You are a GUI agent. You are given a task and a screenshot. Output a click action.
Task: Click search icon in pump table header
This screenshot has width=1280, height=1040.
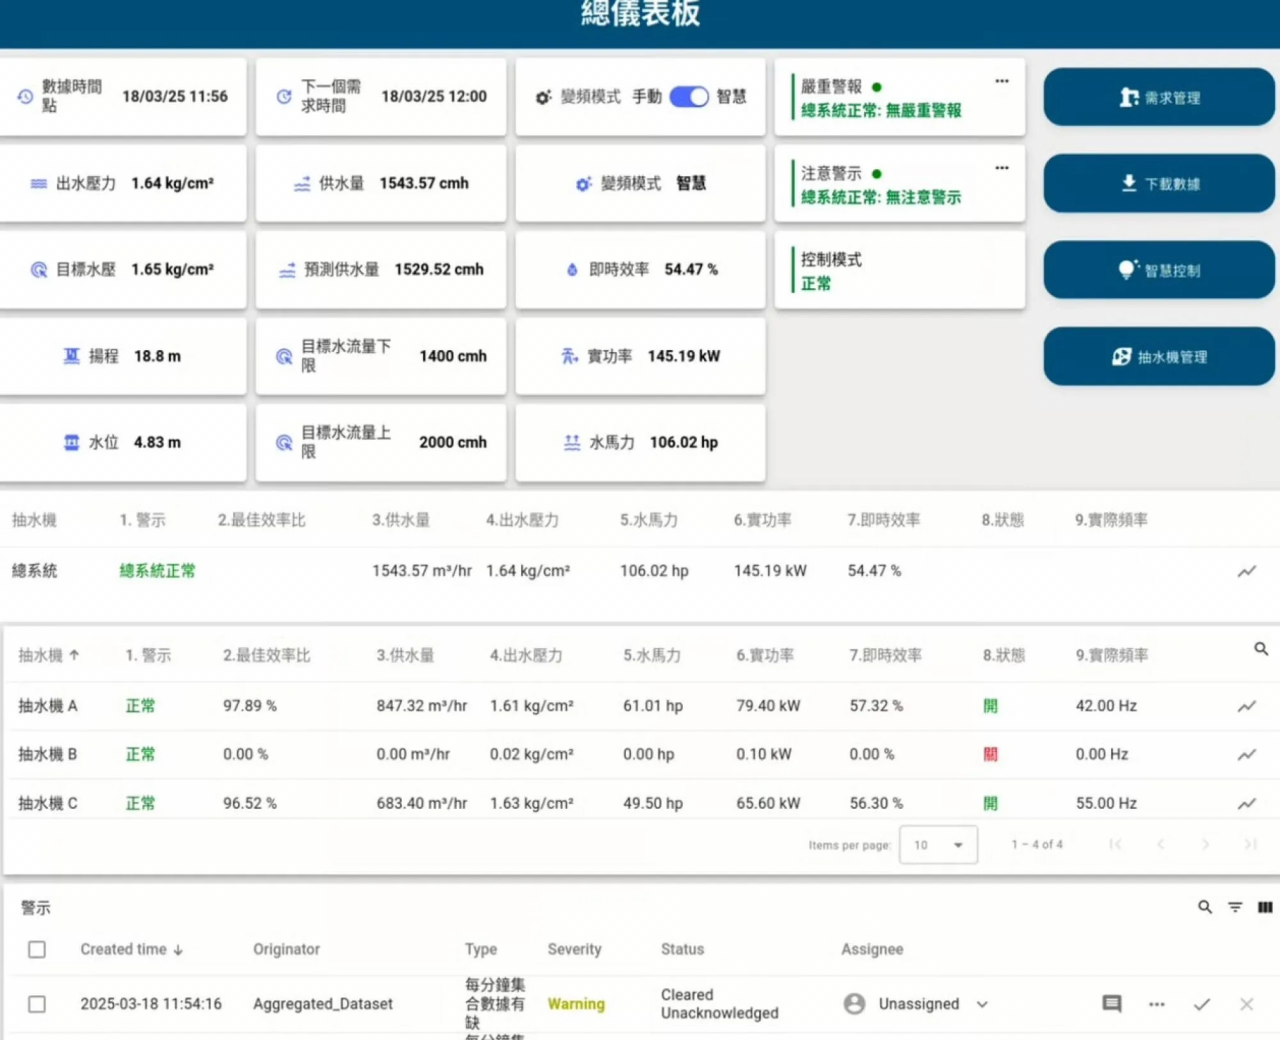pyautogui.click(x=1261, y=649)
